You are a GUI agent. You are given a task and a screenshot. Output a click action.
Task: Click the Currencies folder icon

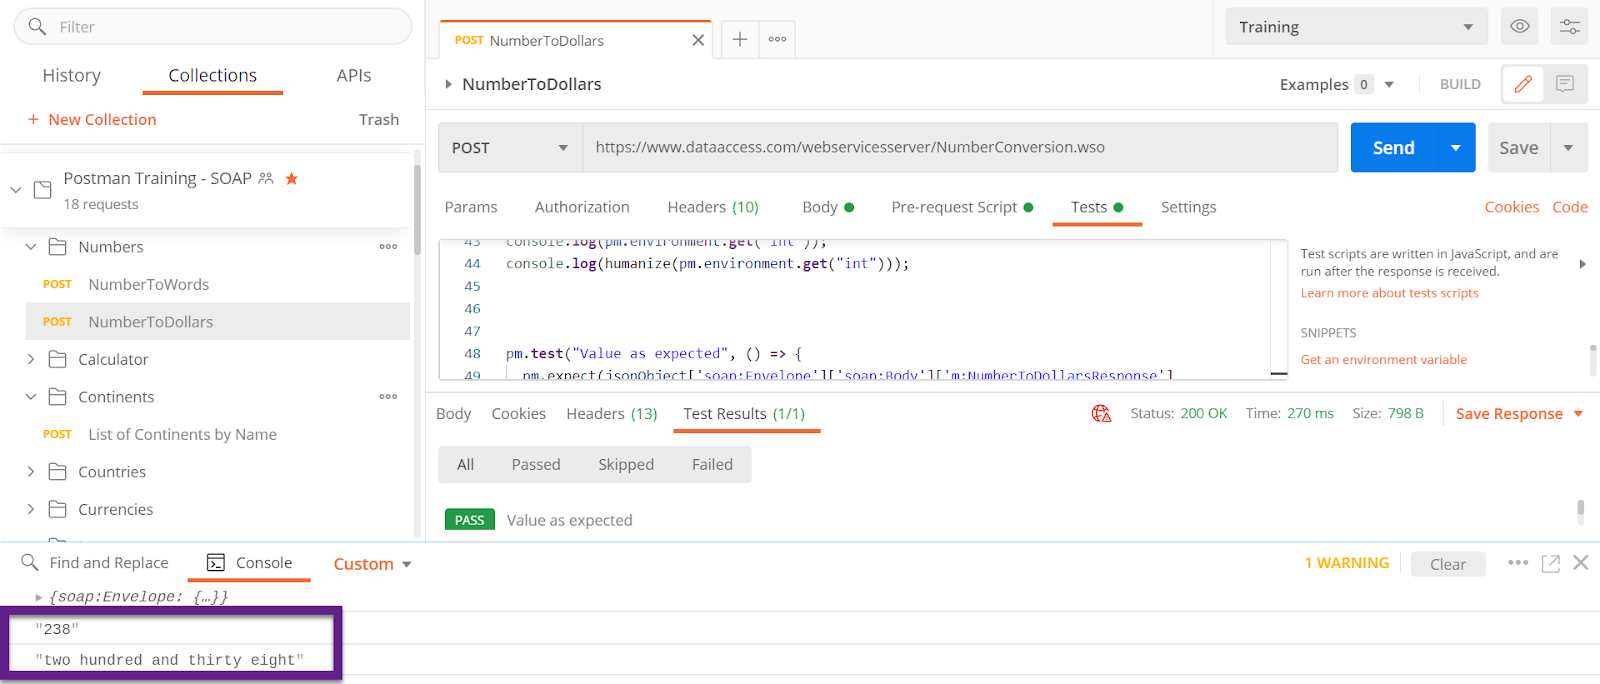tap(58, 509)
